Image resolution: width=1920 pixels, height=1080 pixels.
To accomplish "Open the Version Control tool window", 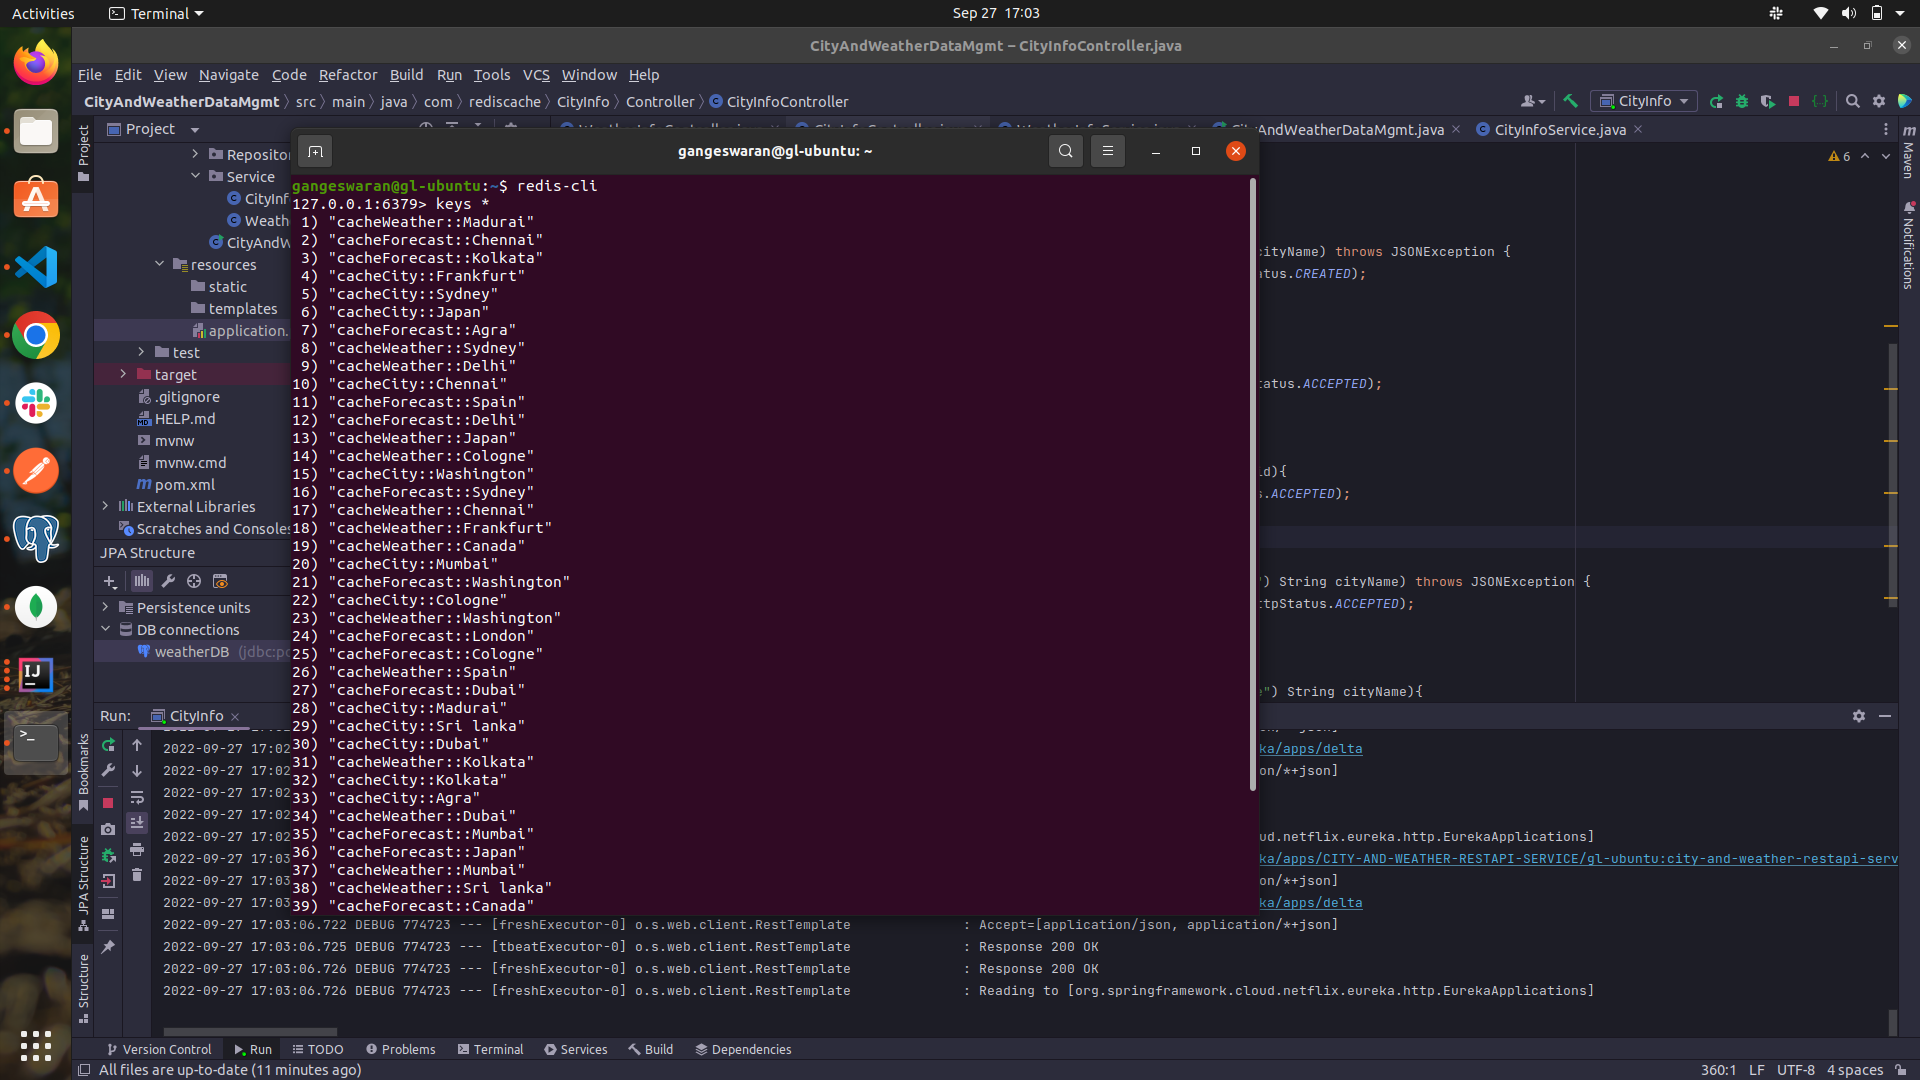I will pyautogui.click(x=158, y=1049).
